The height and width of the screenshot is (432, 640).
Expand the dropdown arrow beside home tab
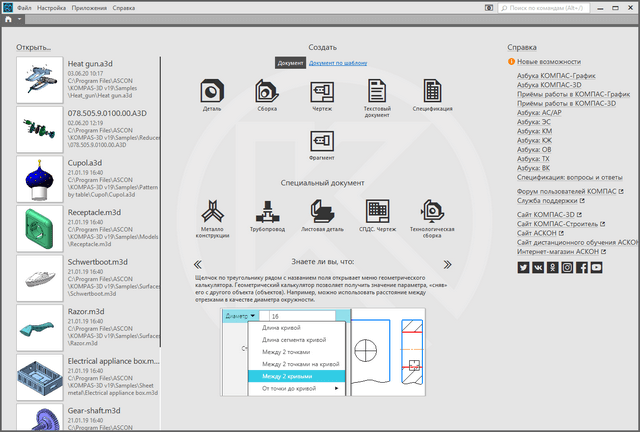coord(21,19)
